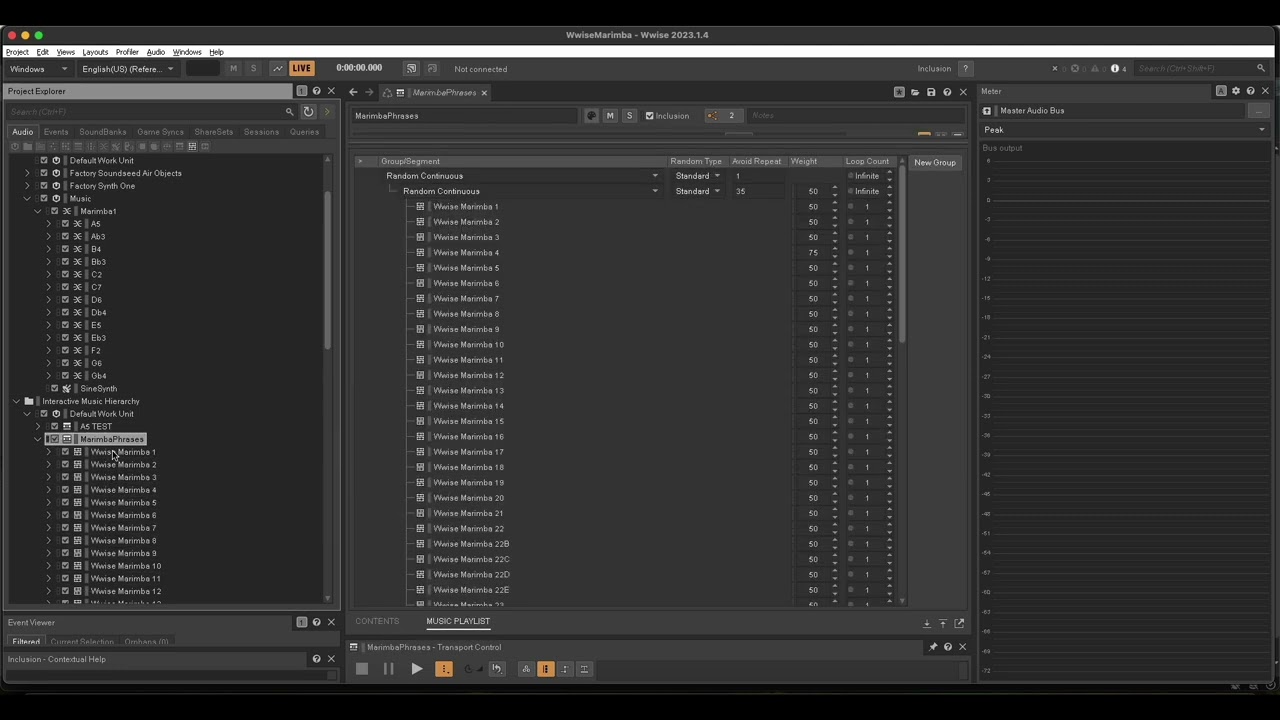Switch Event Viewer to Current Selection
The width and height of the screenshot is (1280, 720).
click(82, 642)
